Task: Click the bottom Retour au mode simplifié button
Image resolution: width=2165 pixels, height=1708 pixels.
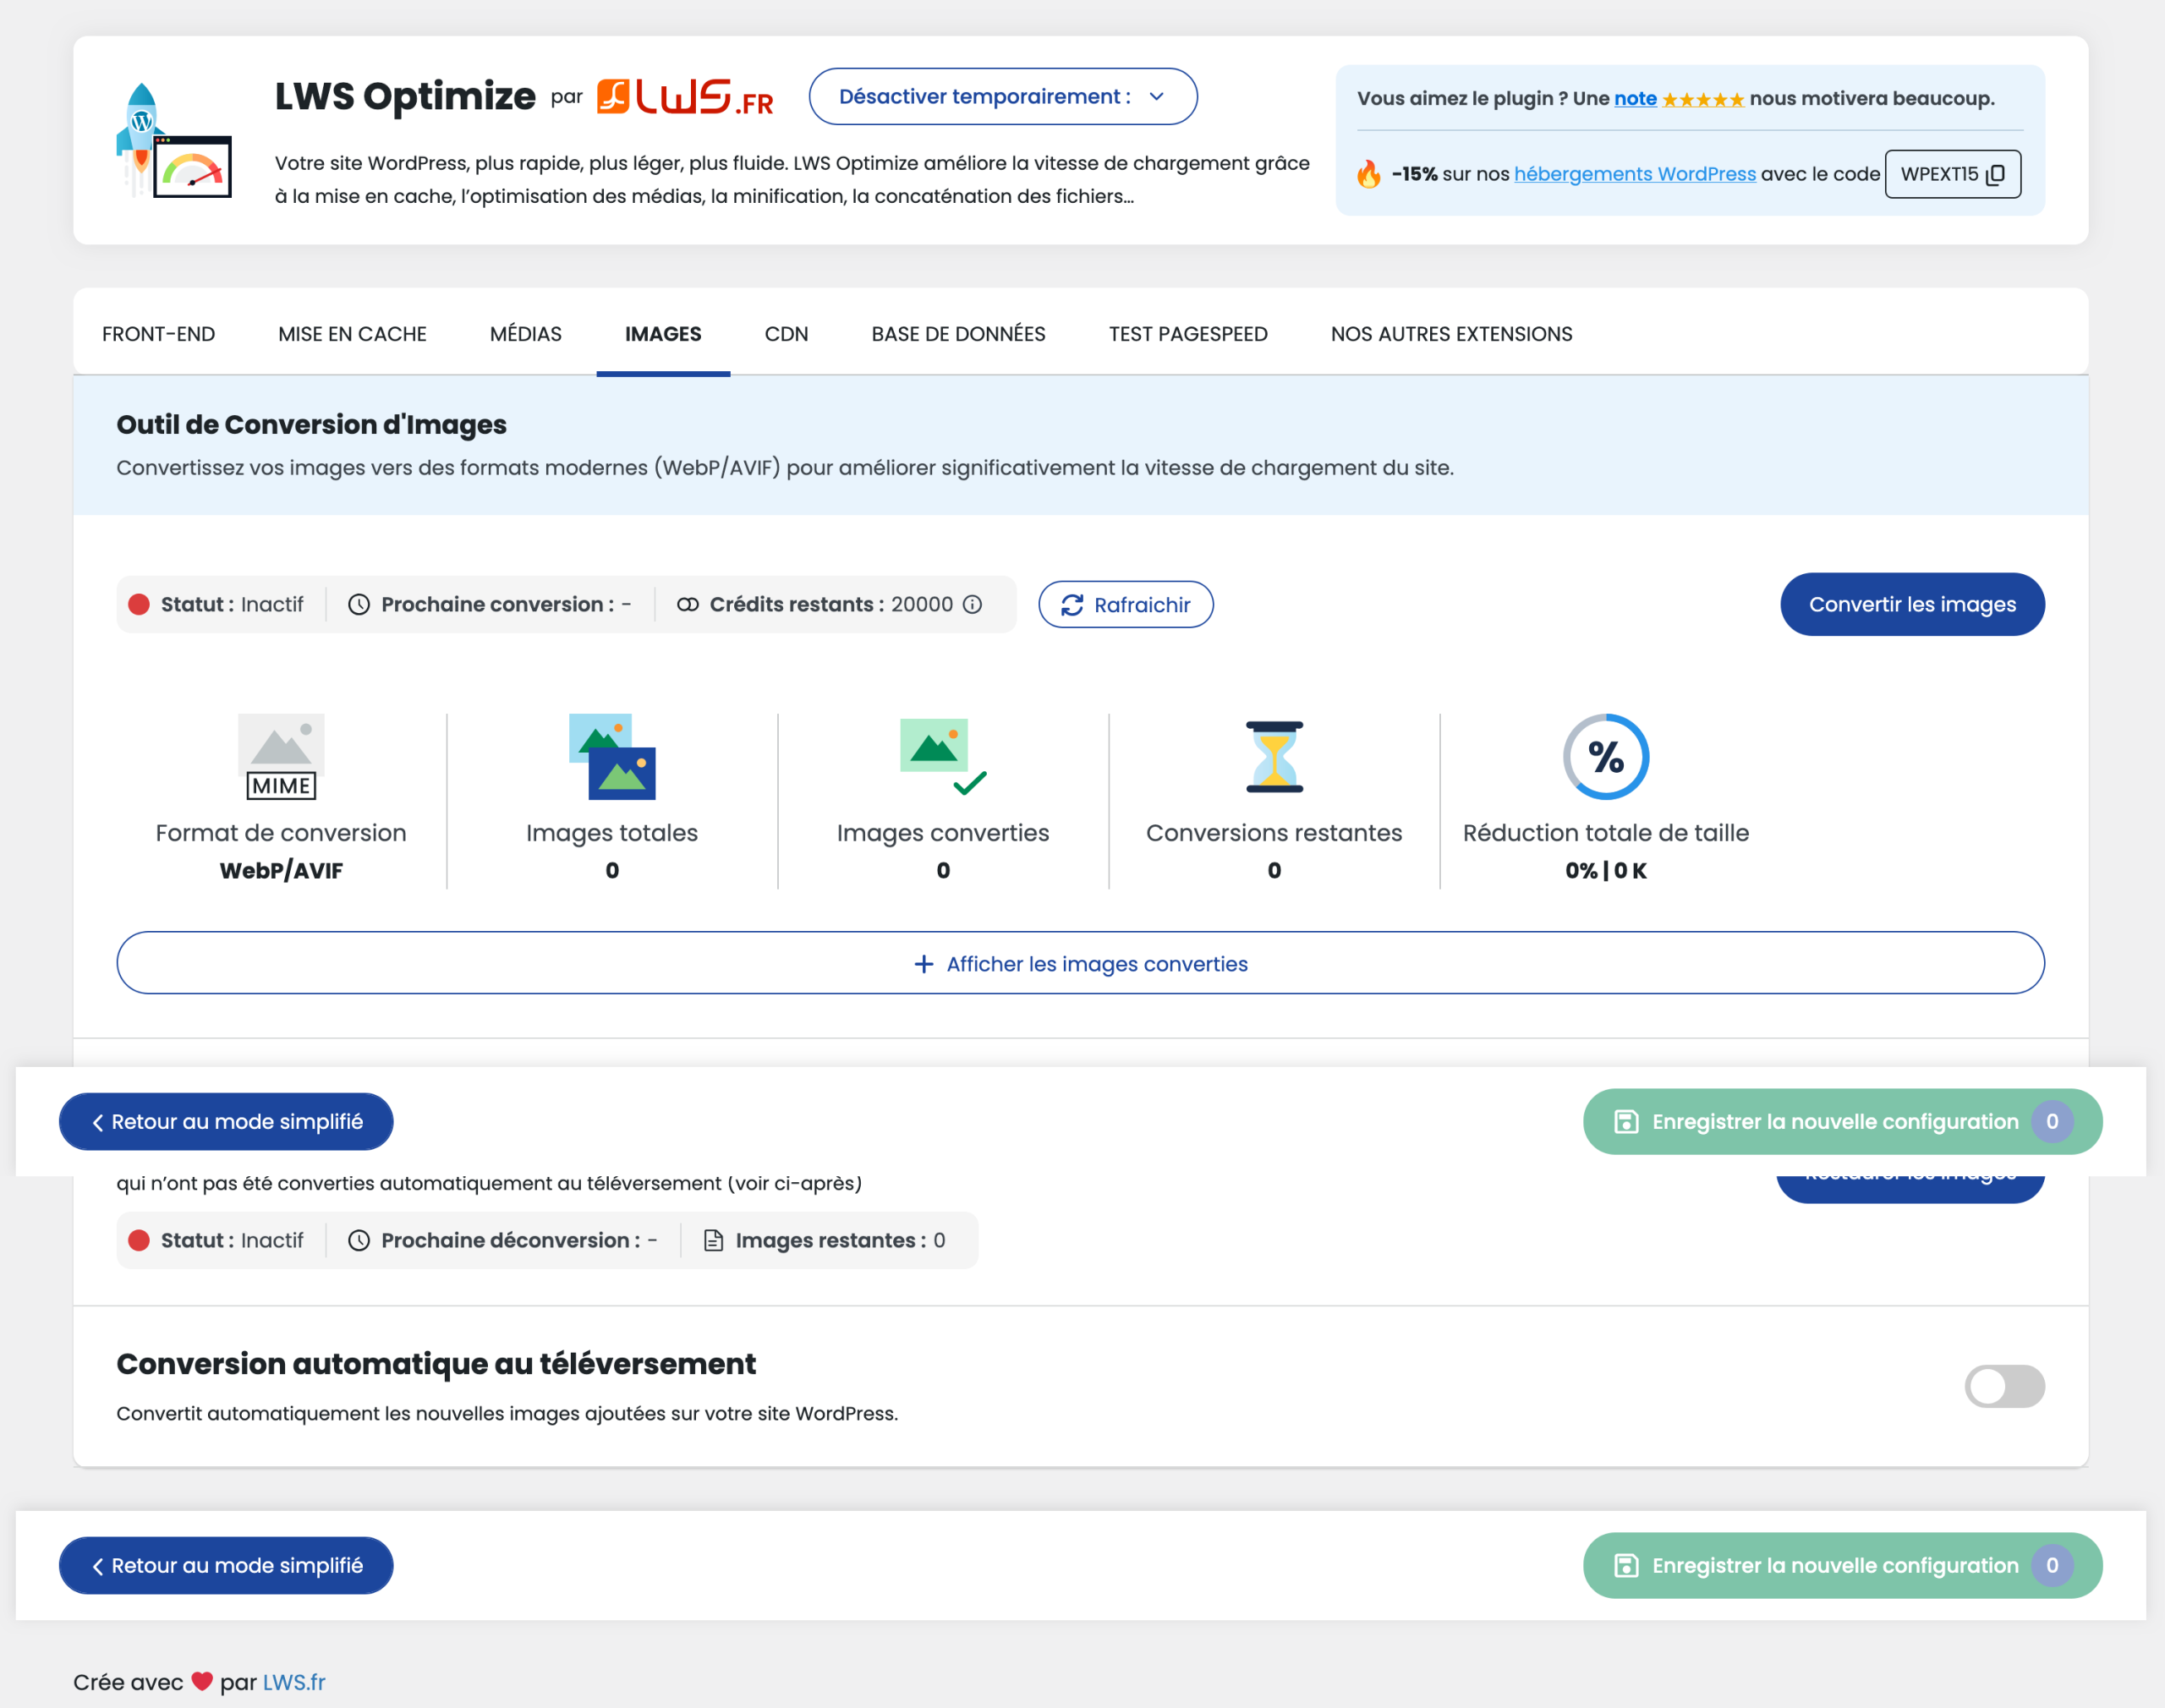Action: pos(226,1565)
